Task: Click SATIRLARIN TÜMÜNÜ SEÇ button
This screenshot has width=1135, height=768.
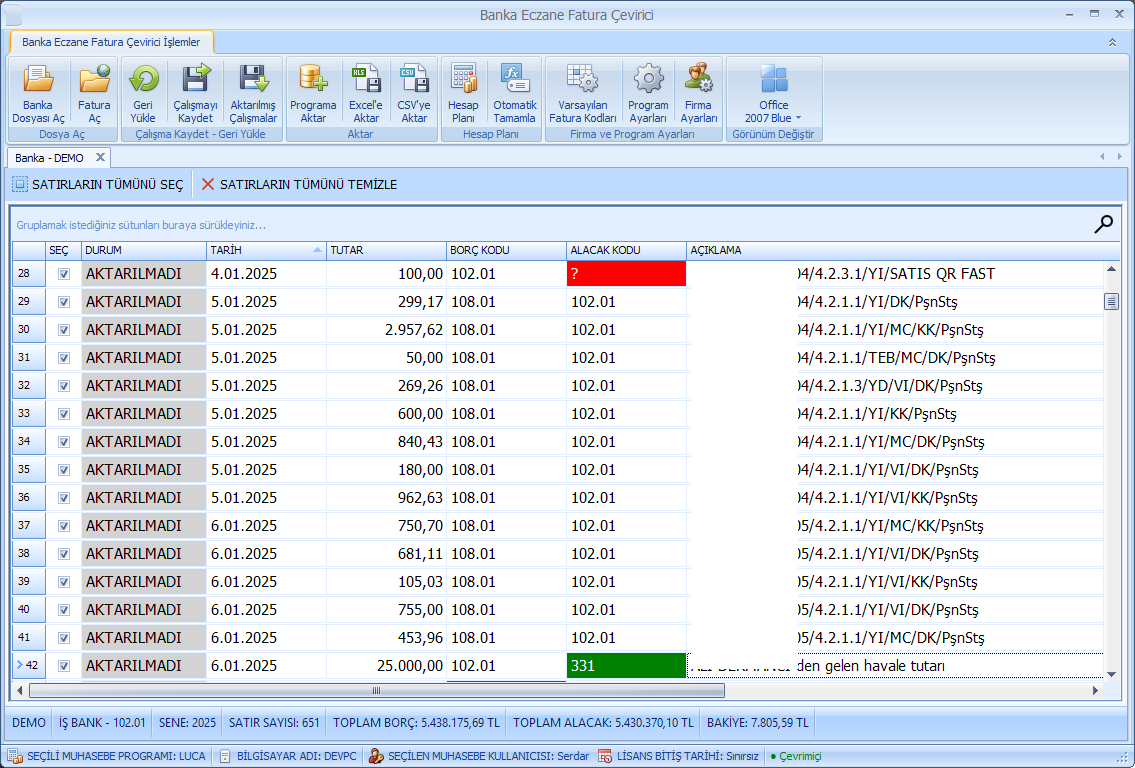Action: (x=98, y=185)
